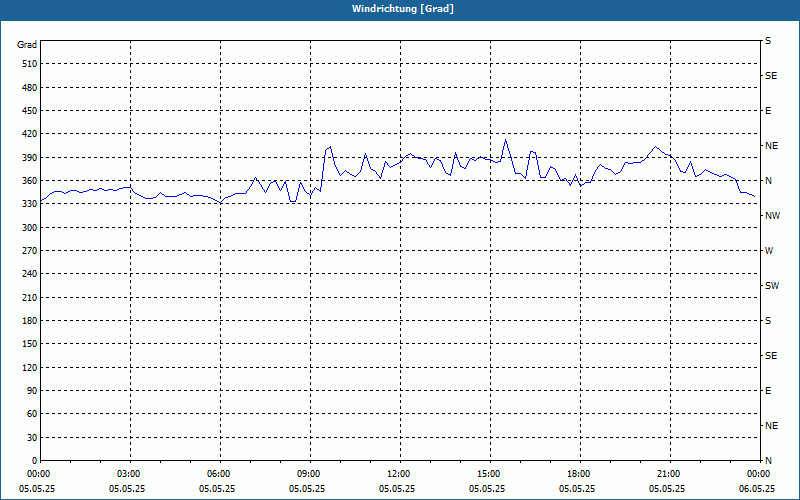Select the 510 y-axis value
This screenshot has width=800, height=500.
[30, 64]
